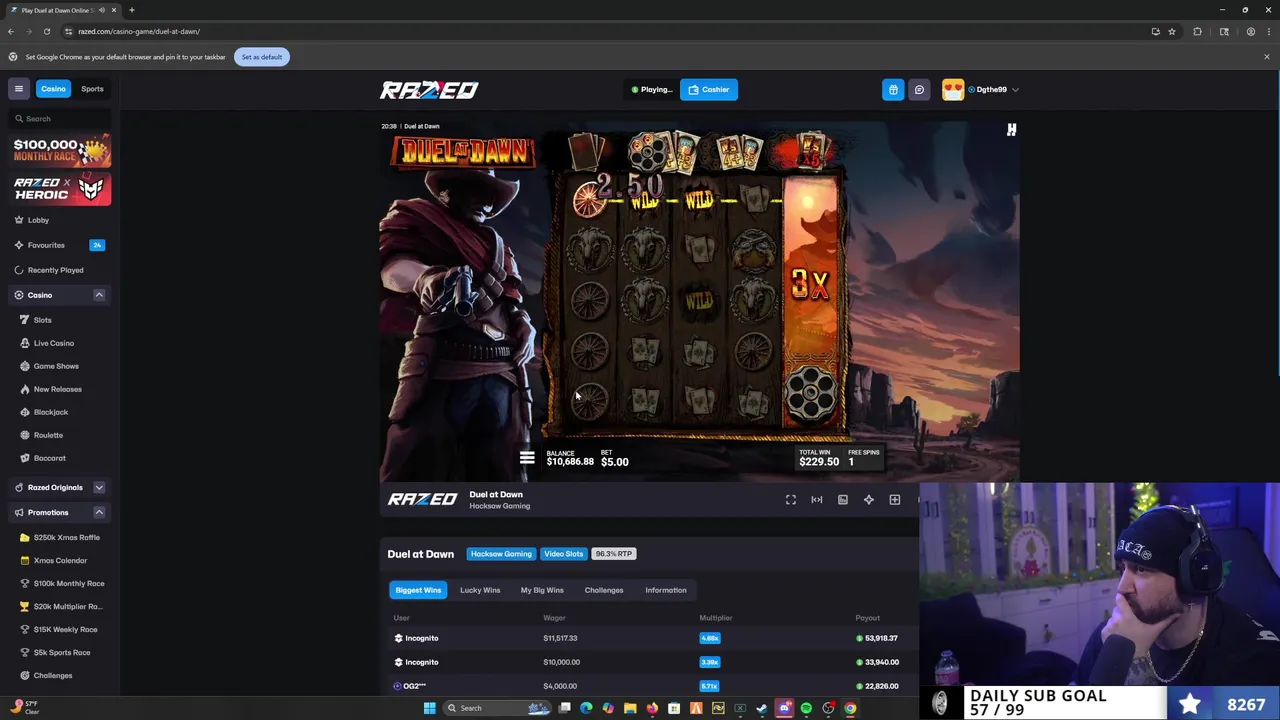1280x720 pixels.
Task: Bookmark this page with star icon
Action: tap(1172, 31)
